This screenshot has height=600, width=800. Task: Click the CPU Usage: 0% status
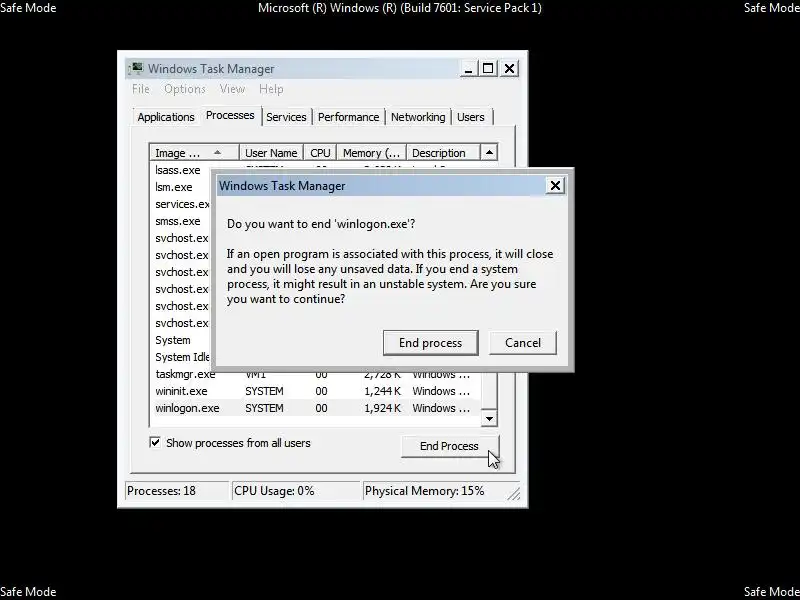[296, 491]
